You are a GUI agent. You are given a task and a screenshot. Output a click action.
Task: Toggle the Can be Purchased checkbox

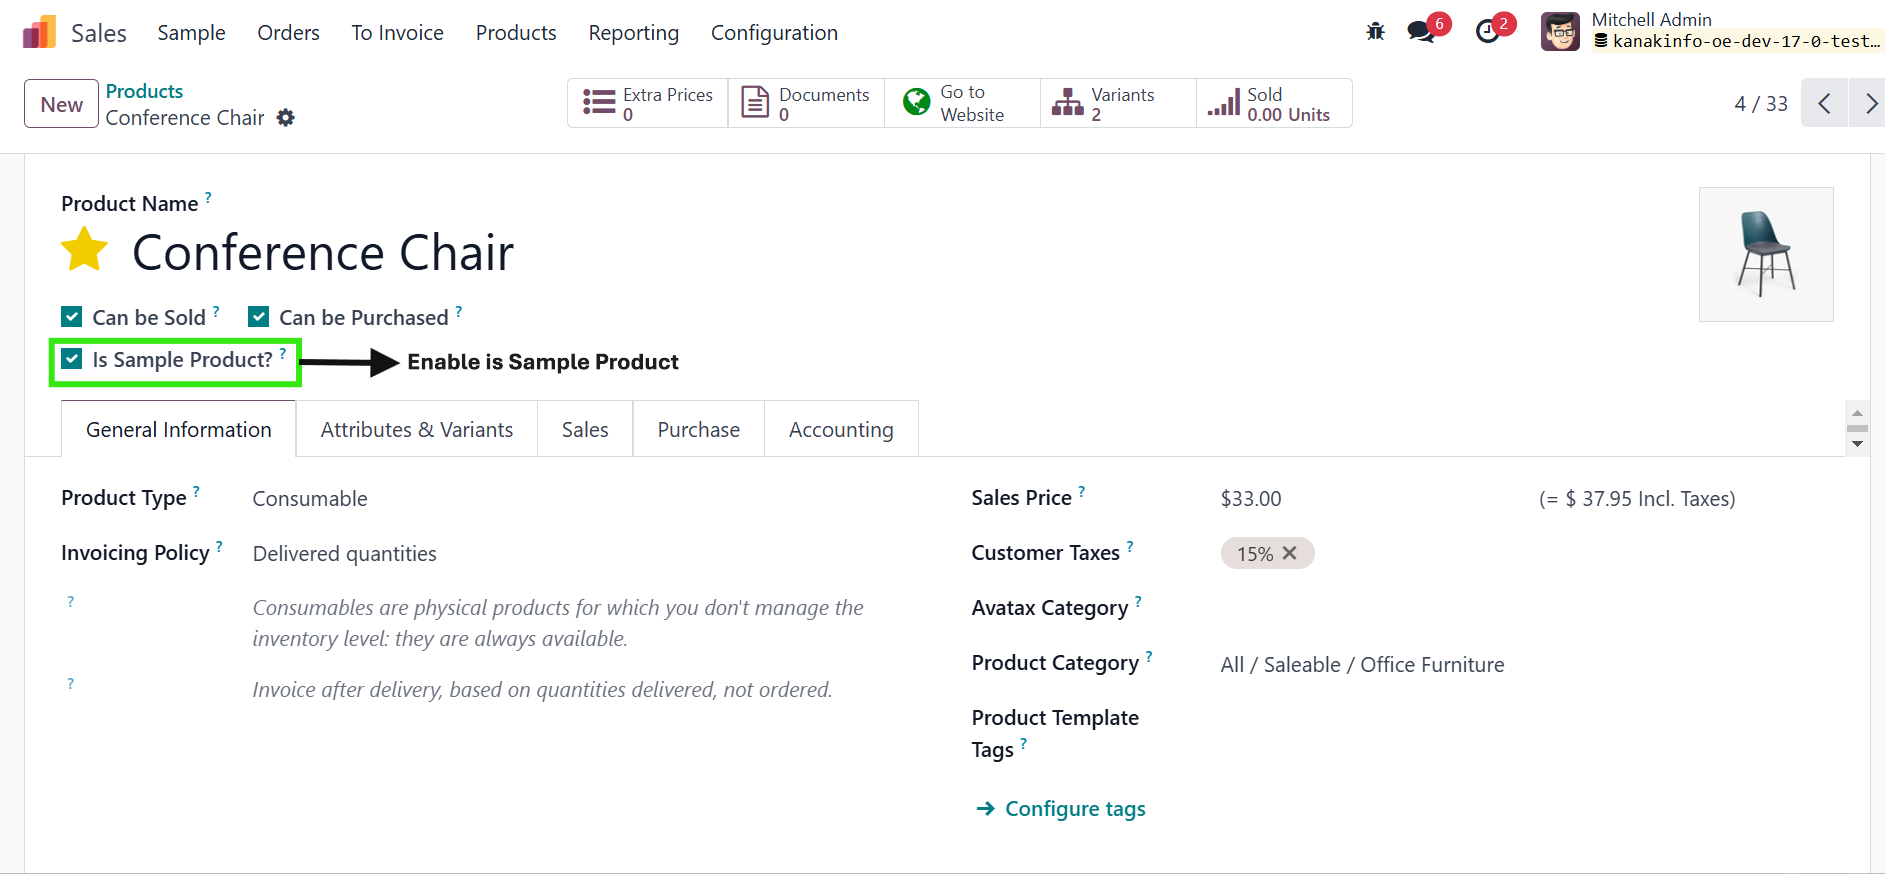259,317
